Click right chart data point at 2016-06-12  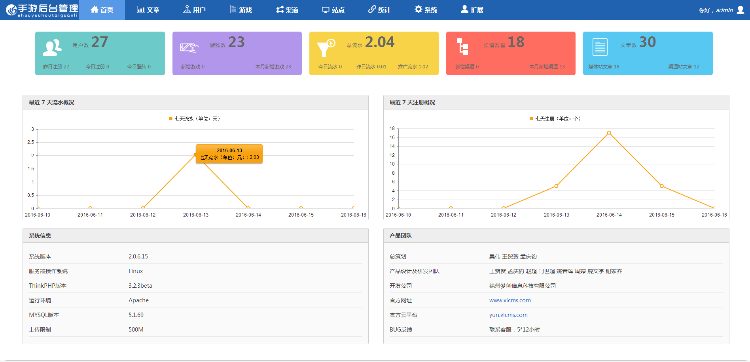[504, 208]
